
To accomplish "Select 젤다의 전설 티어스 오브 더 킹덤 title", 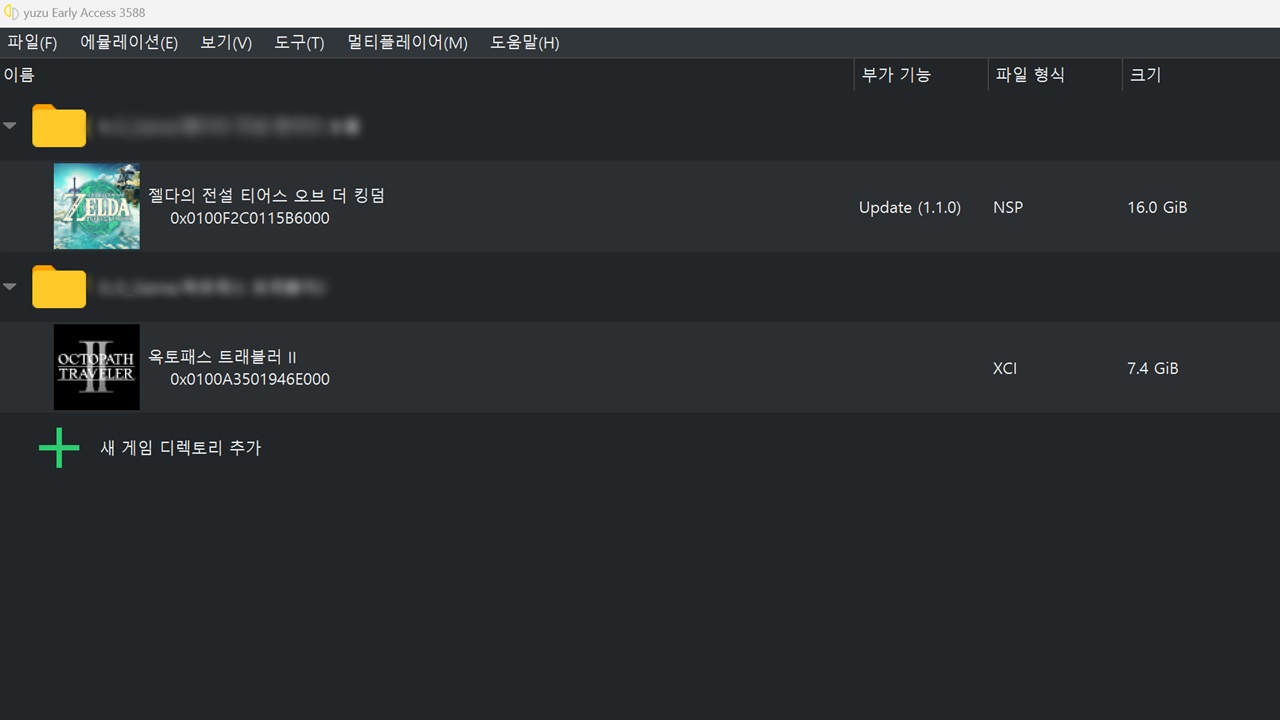I will [x=266, y=195].
